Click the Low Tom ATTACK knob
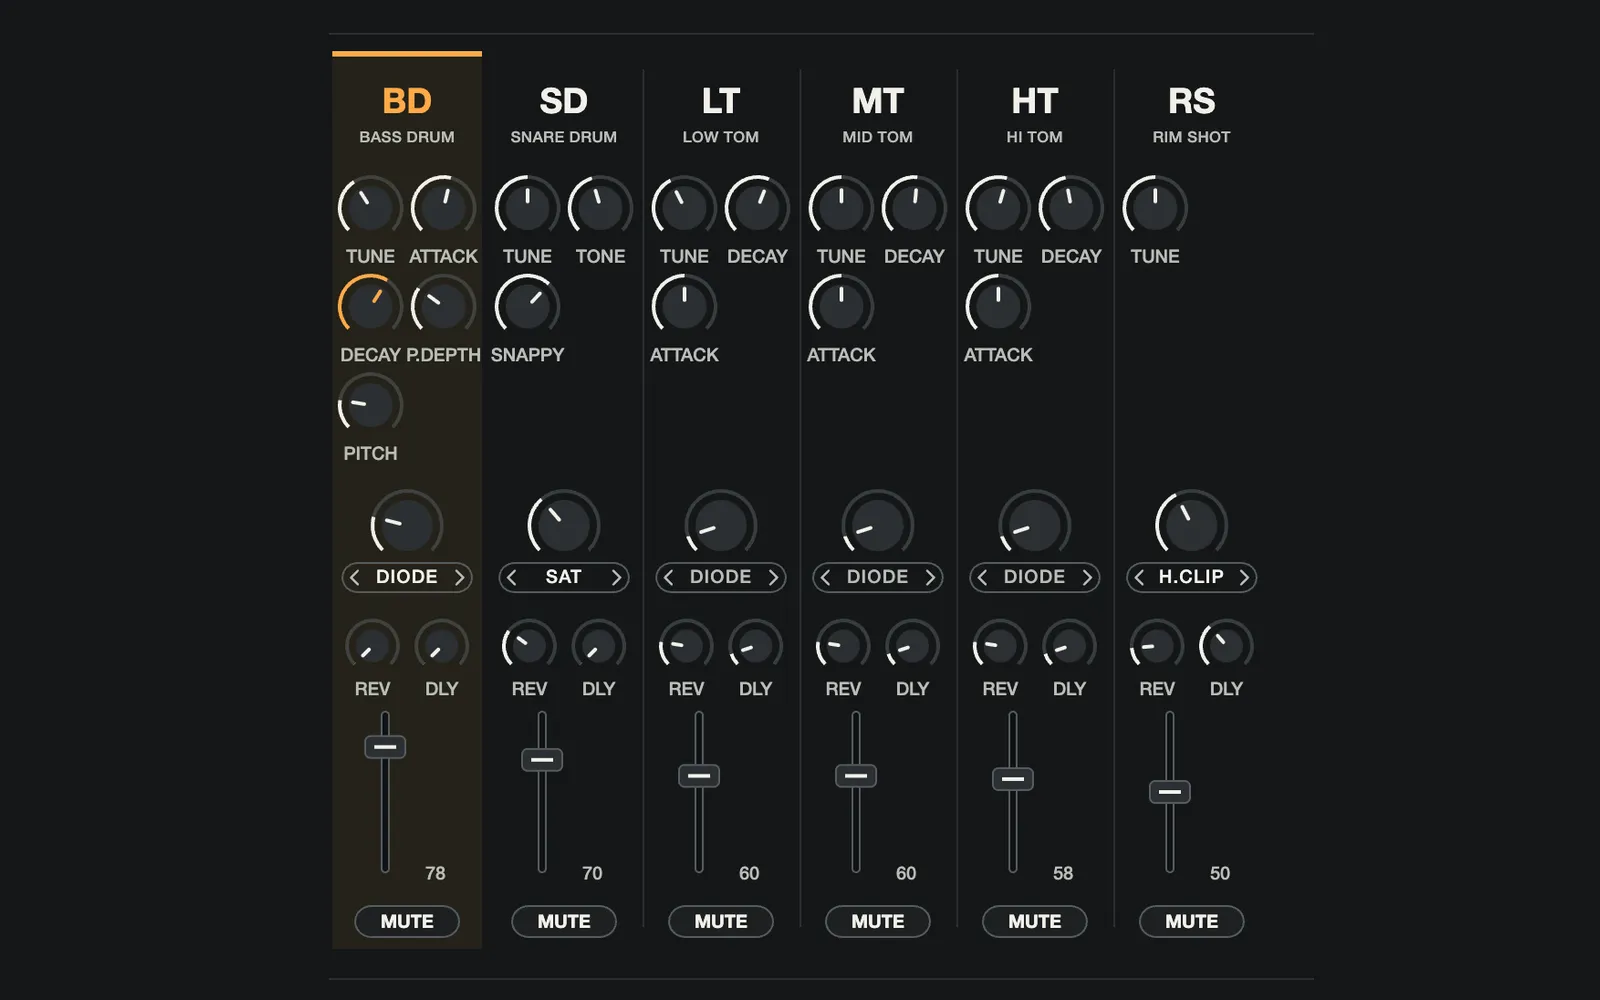Viewport: 1600px width, 1000px height. pyautogui.click(x=684, y=306)
